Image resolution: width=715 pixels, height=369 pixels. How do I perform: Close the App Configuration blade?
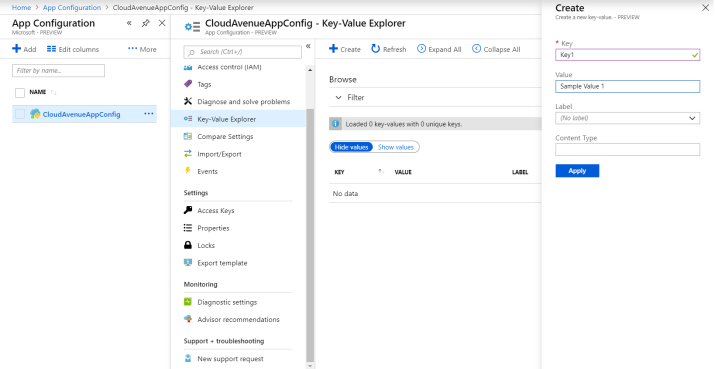(x=162, y=23)
